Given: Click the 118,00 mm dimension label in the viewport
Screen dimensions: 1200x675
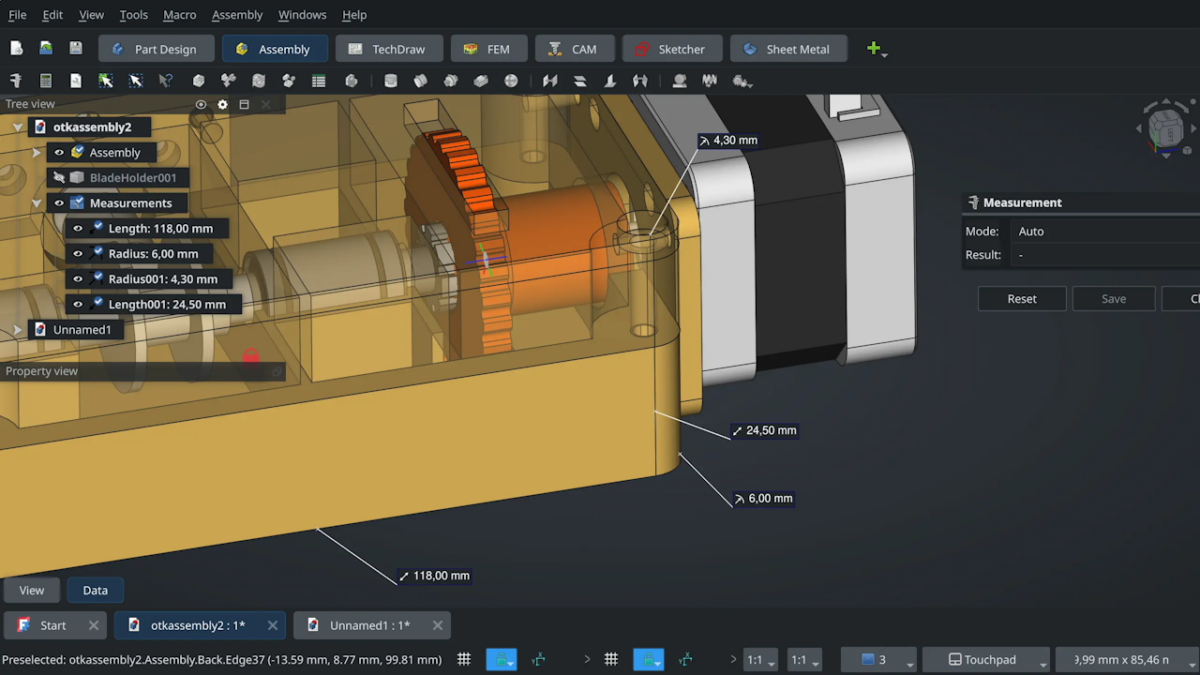Looking at the screenshot, I should 434,575.
